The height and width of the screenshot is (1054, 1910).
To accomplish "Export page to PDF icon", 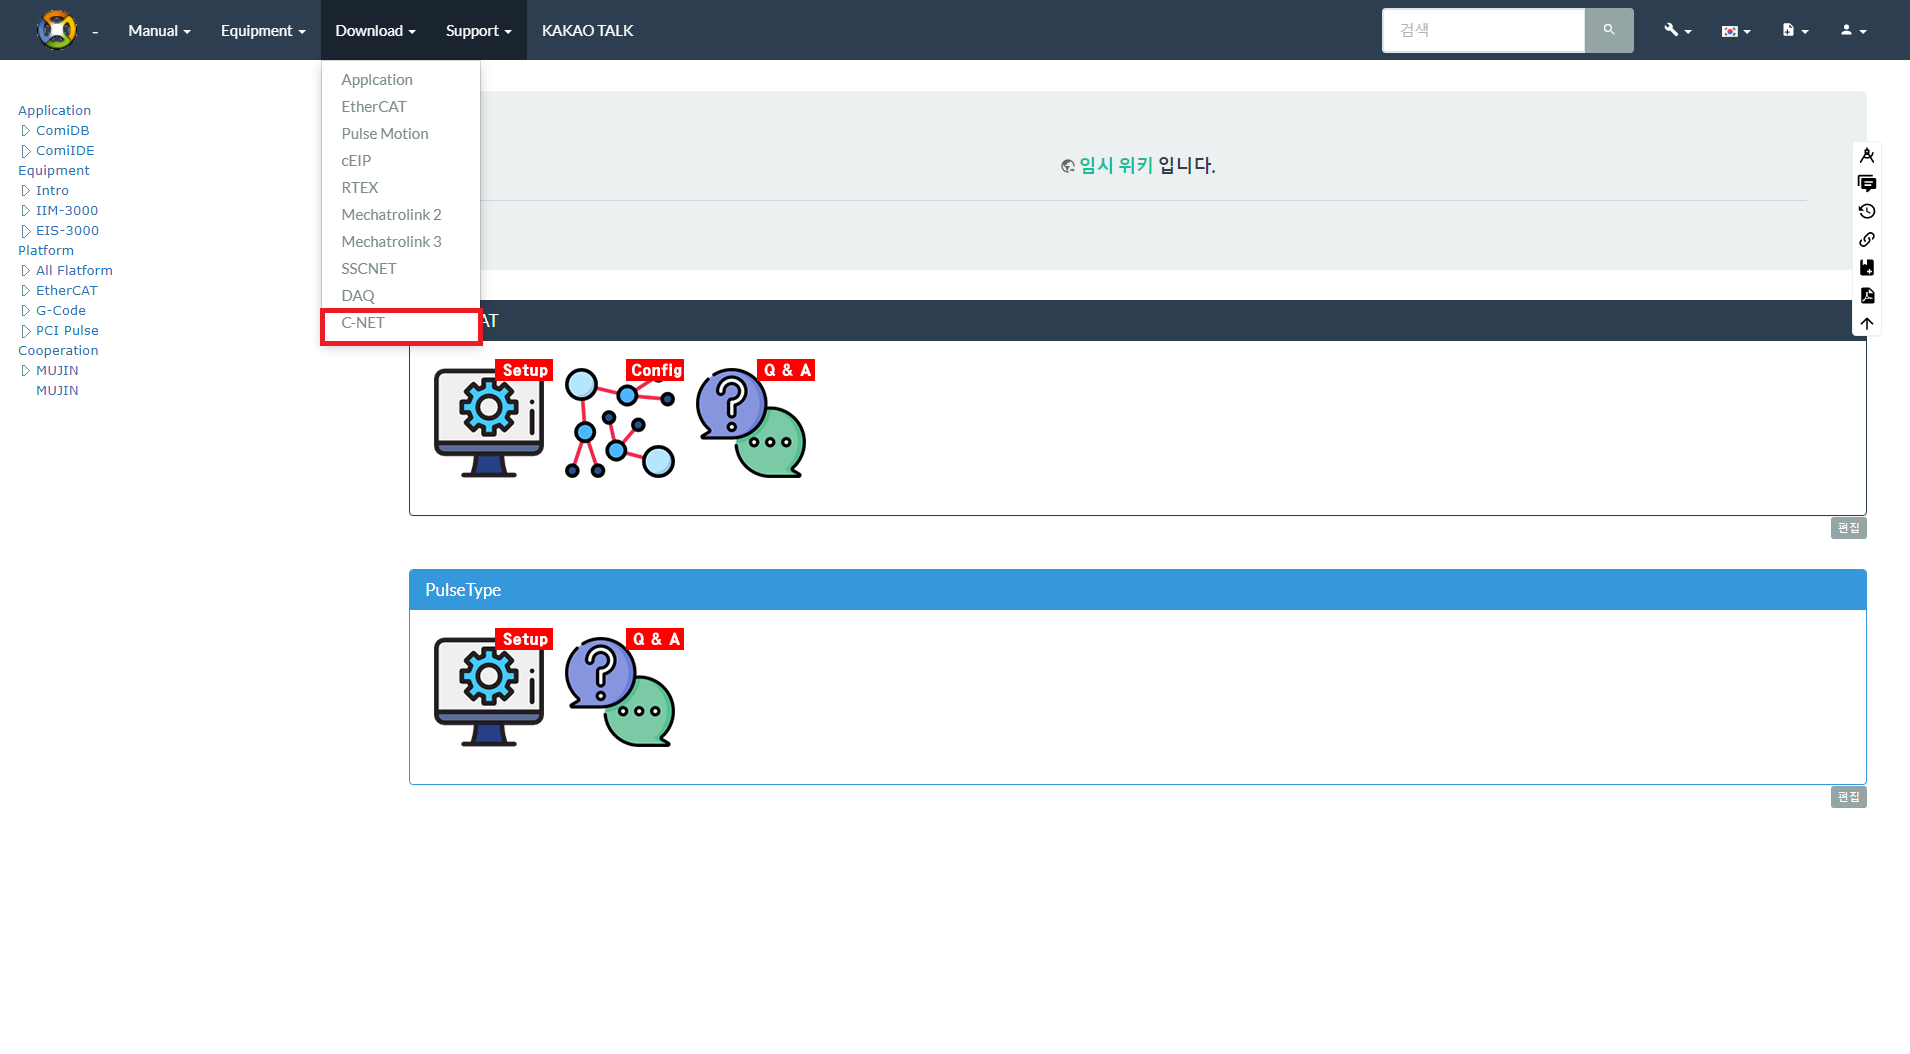I will [x=1866, y=296].
